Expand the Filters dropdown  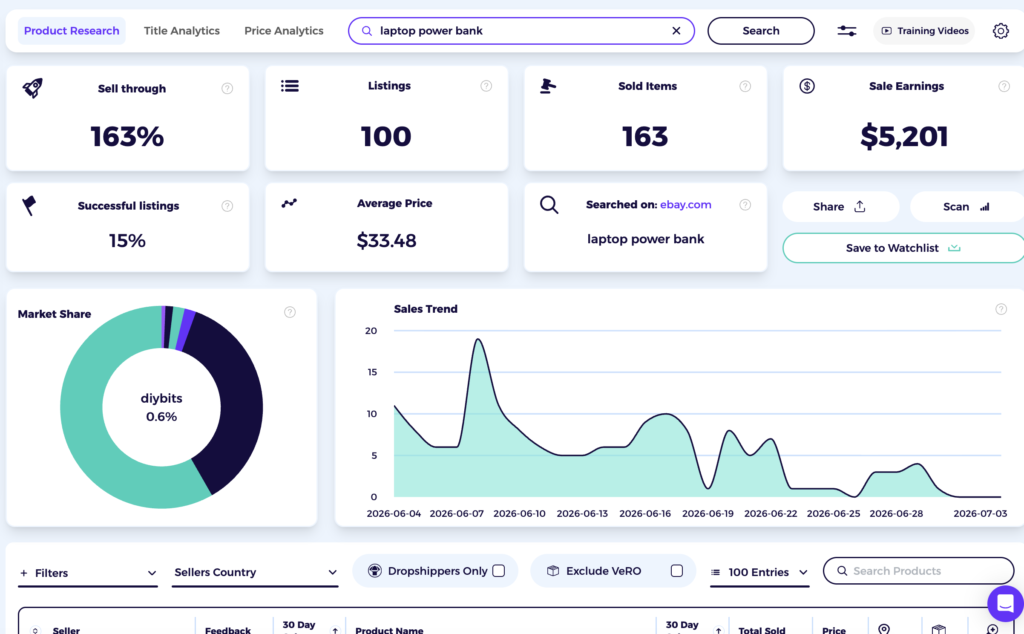[88, 573]
